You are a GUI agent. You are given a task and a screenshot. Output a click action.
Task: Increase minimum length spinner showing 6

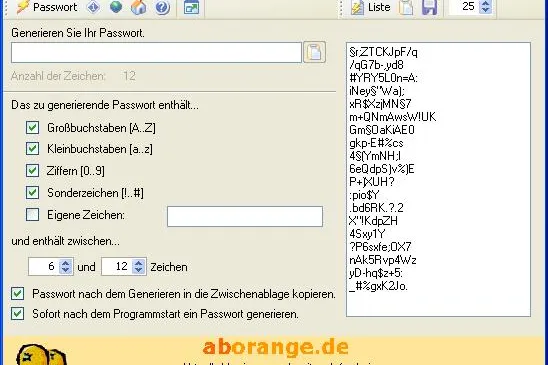tap(65, 263)
